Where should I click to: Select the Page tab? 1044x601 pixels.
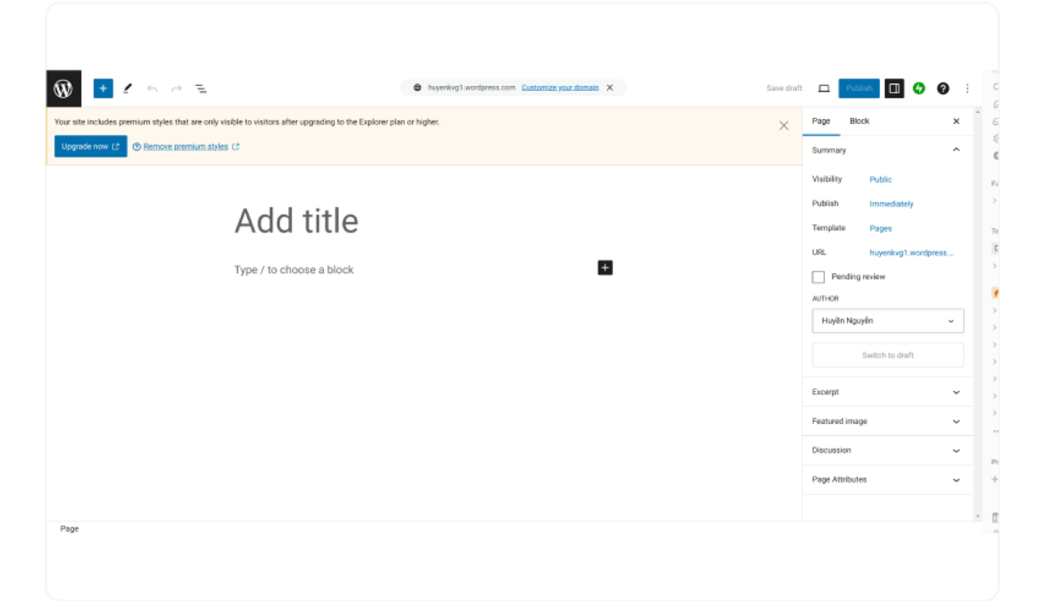click(x=821, y=121)
